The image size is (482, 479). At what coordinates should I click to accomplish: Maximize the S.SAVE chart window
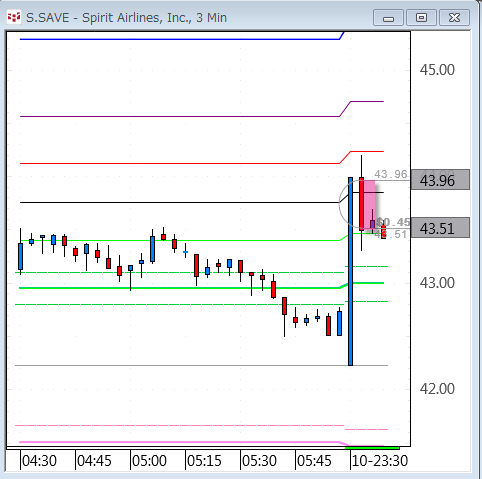[x=421, y=18]
